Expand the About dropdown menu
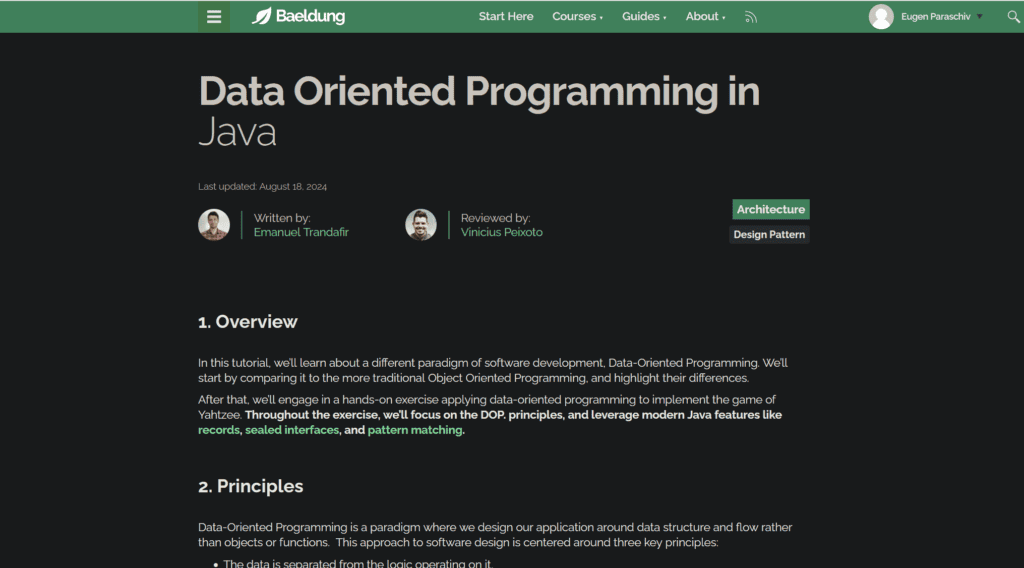Screen dimensions: 1024x568 705,16
